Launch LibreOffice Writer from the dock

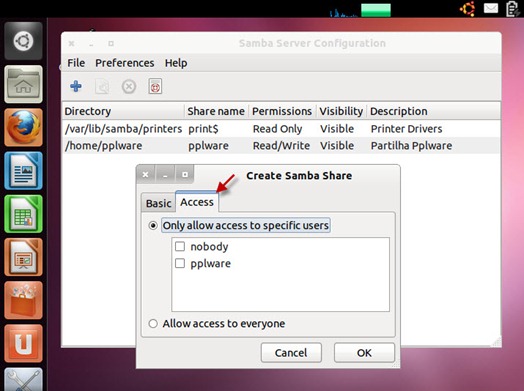point(23,170)
